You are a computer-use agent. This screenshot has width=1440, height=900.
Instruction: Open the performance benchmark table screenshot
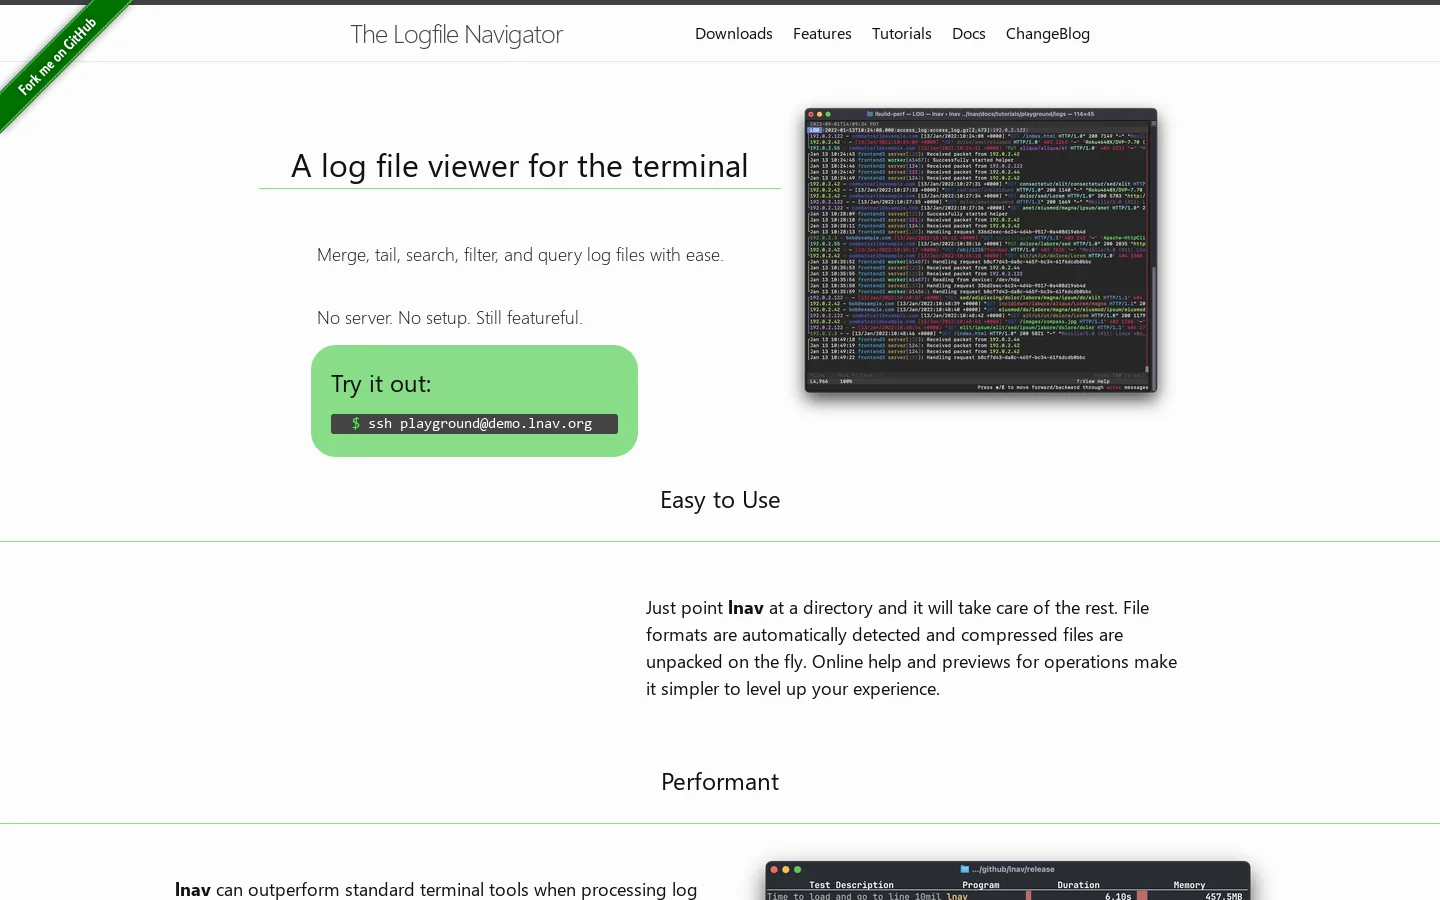(x=1008, y=881)
